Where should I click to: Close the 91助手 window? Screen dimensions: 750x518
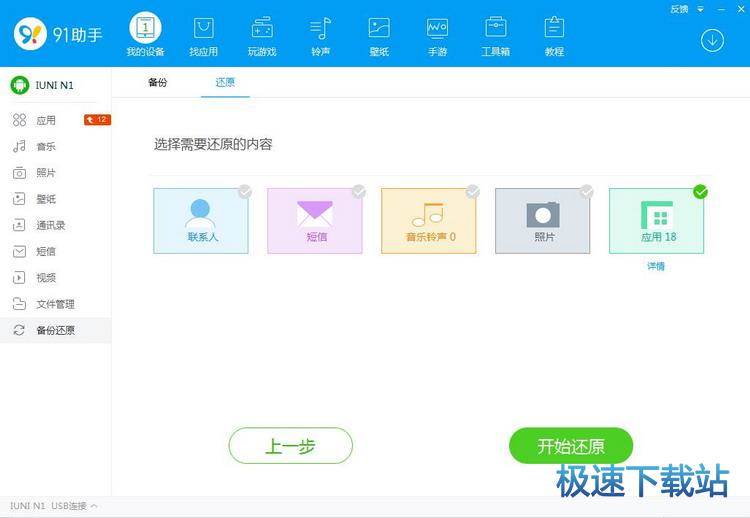point(741,9)
